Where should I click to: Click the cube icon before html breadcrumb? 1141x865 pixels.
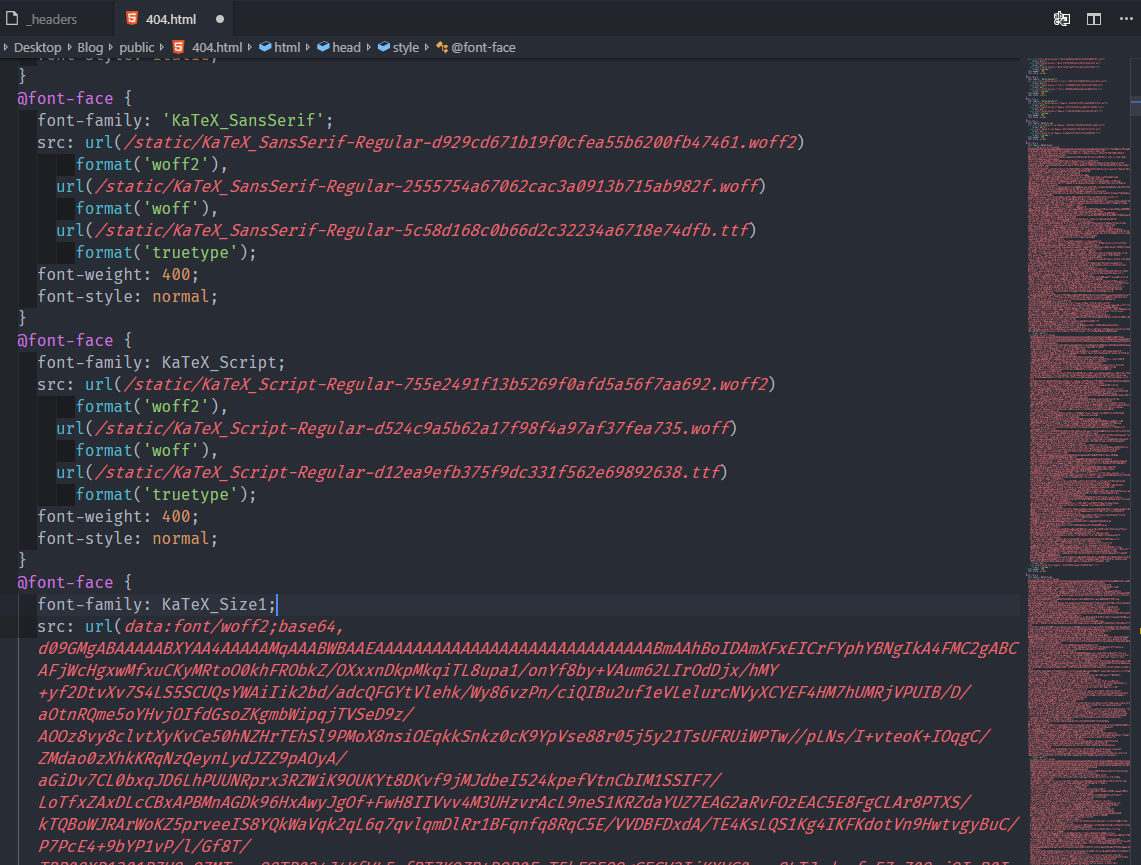pyautogui.click(x=266, y=47)
